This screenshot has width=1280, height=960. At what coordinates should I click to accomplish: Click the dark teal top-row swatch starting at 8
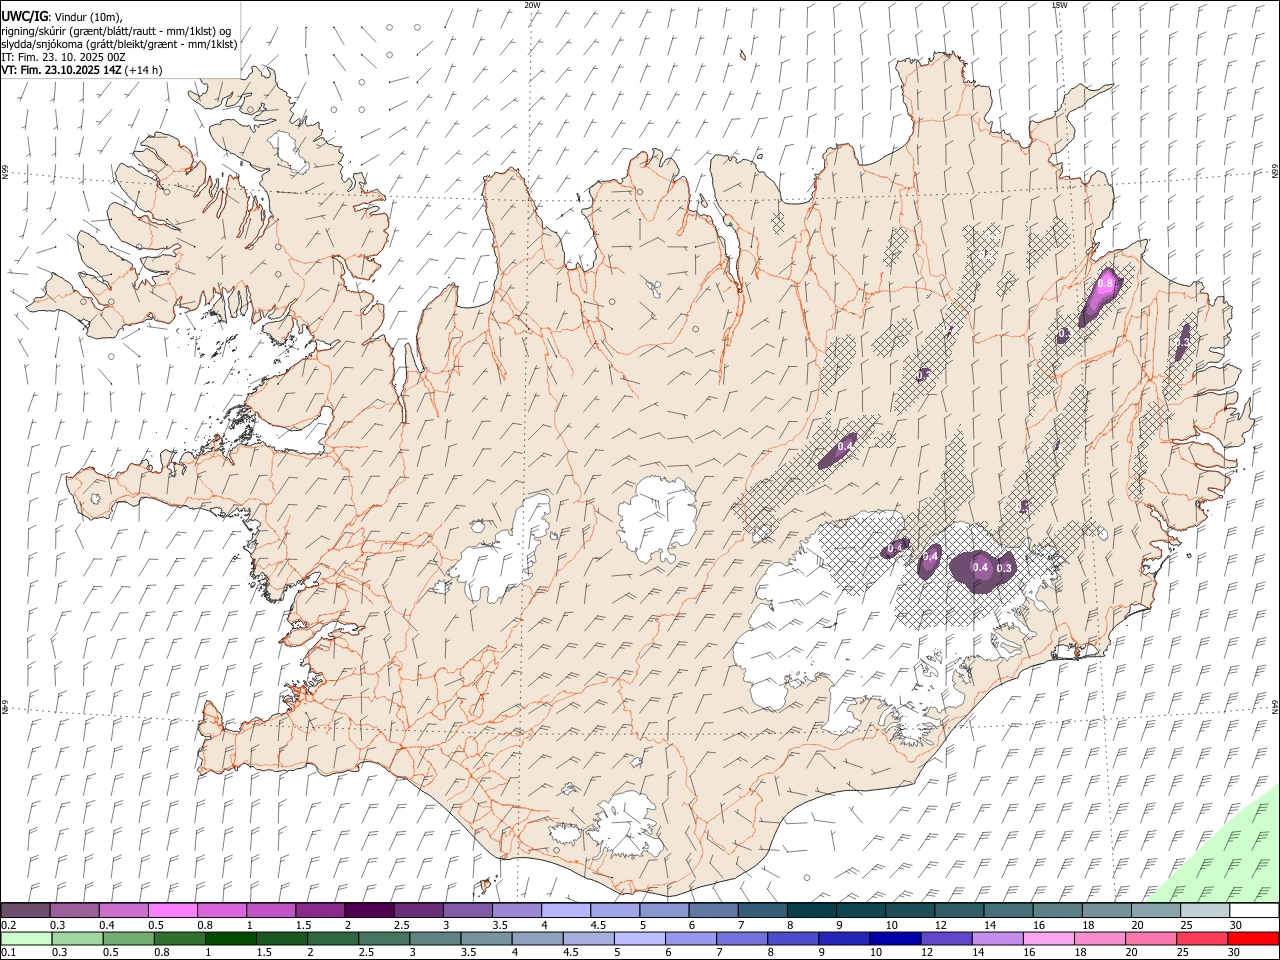pos(811,910)
